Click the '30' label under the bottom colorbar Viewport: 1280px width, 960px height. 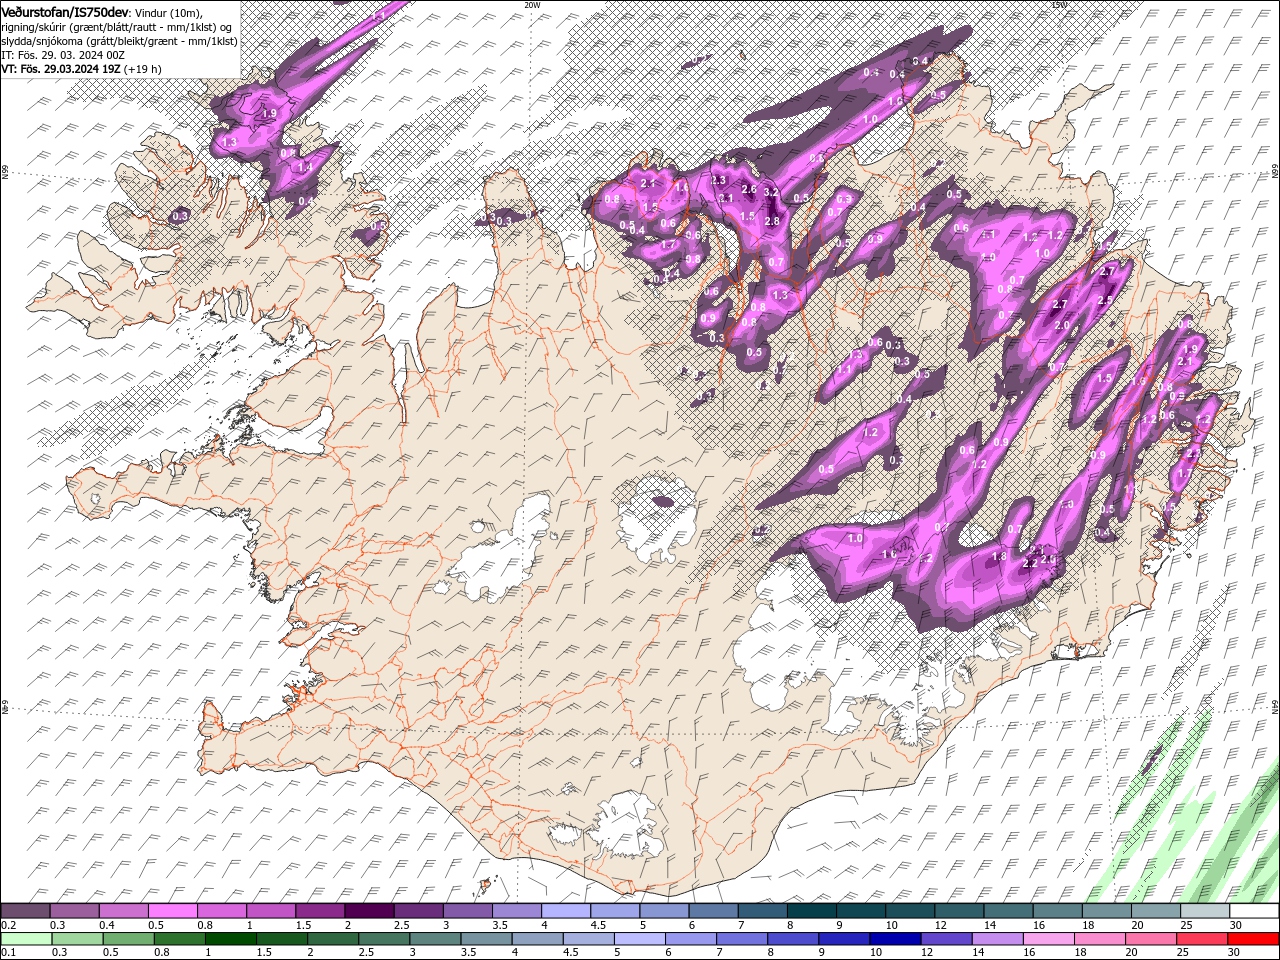pos(1234,953)
